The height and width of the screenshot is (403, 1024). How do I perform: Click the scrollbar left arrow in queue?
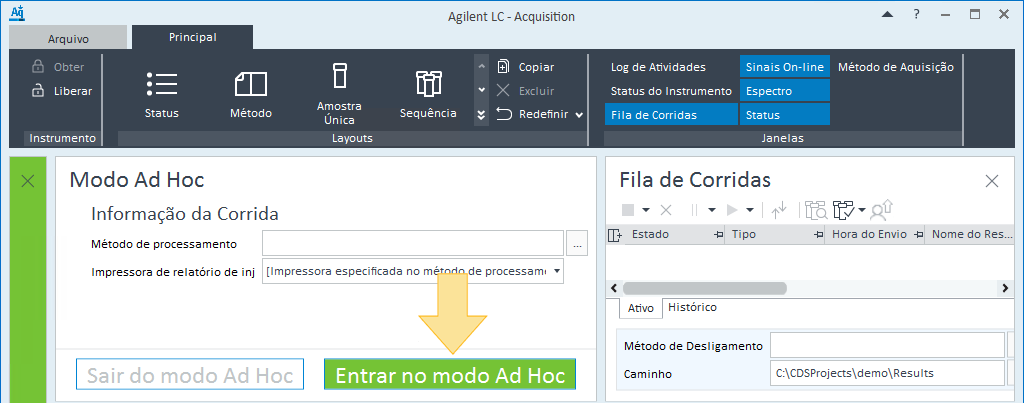(613, 288)
